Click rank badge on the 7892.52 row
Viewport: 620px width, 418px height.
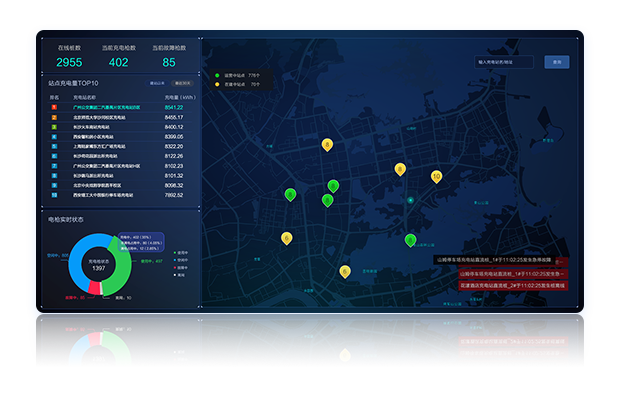pos(54,195)
